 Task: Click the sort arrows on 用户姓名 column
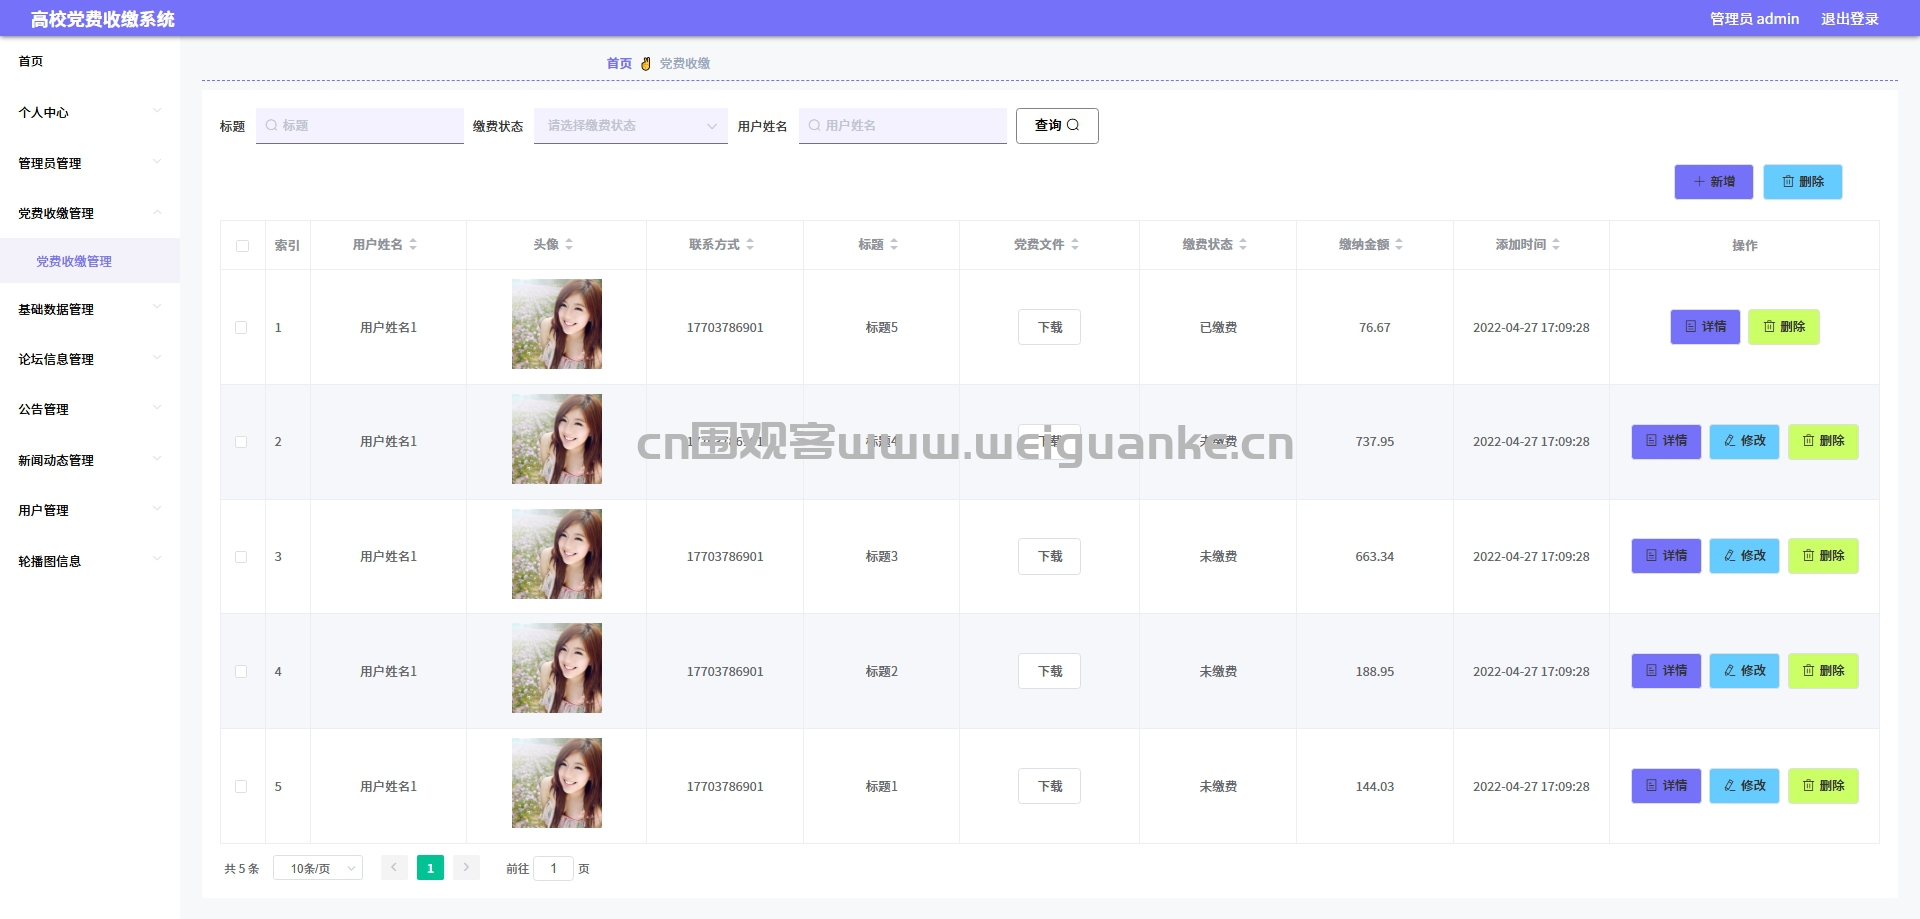(x=413, y=244)
